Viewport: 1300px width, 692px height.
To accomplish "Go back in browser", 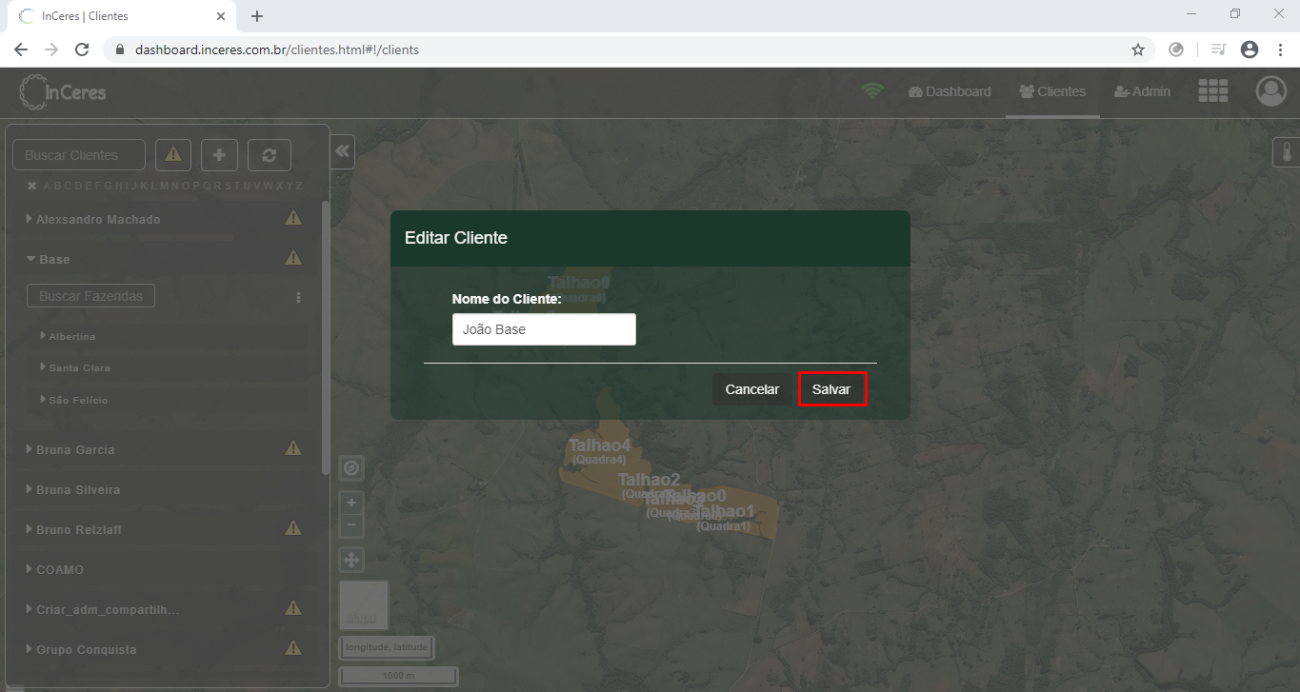I will pos(21,49).
